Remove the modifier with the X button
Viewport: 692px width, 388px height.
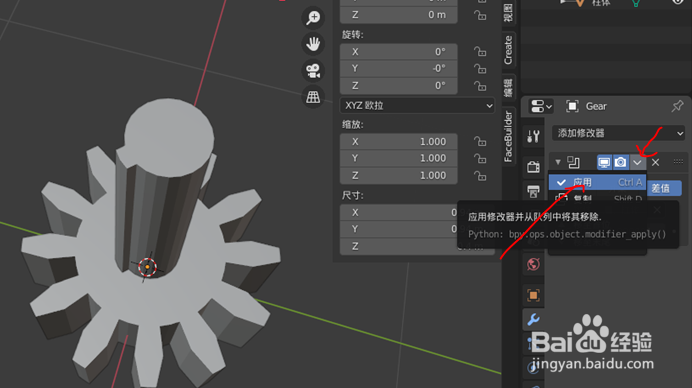(x=655, y=162)
